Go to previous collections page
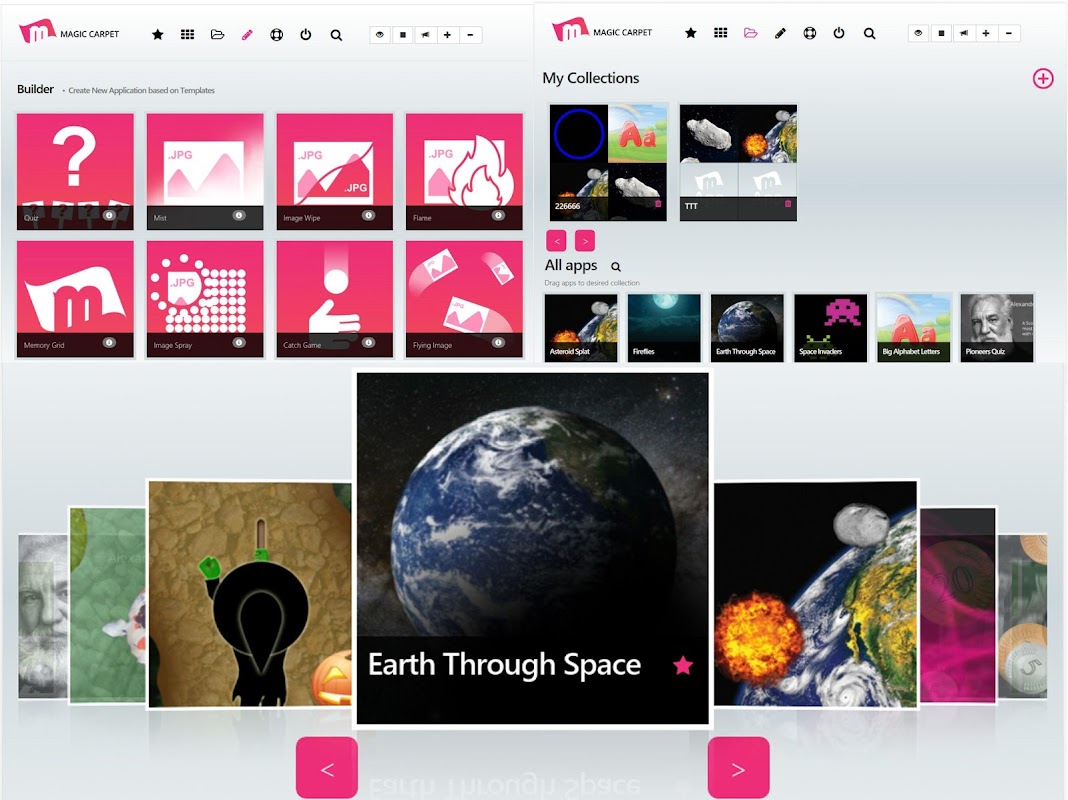This screenshot has height=800, width=1068. pos(556,240)
